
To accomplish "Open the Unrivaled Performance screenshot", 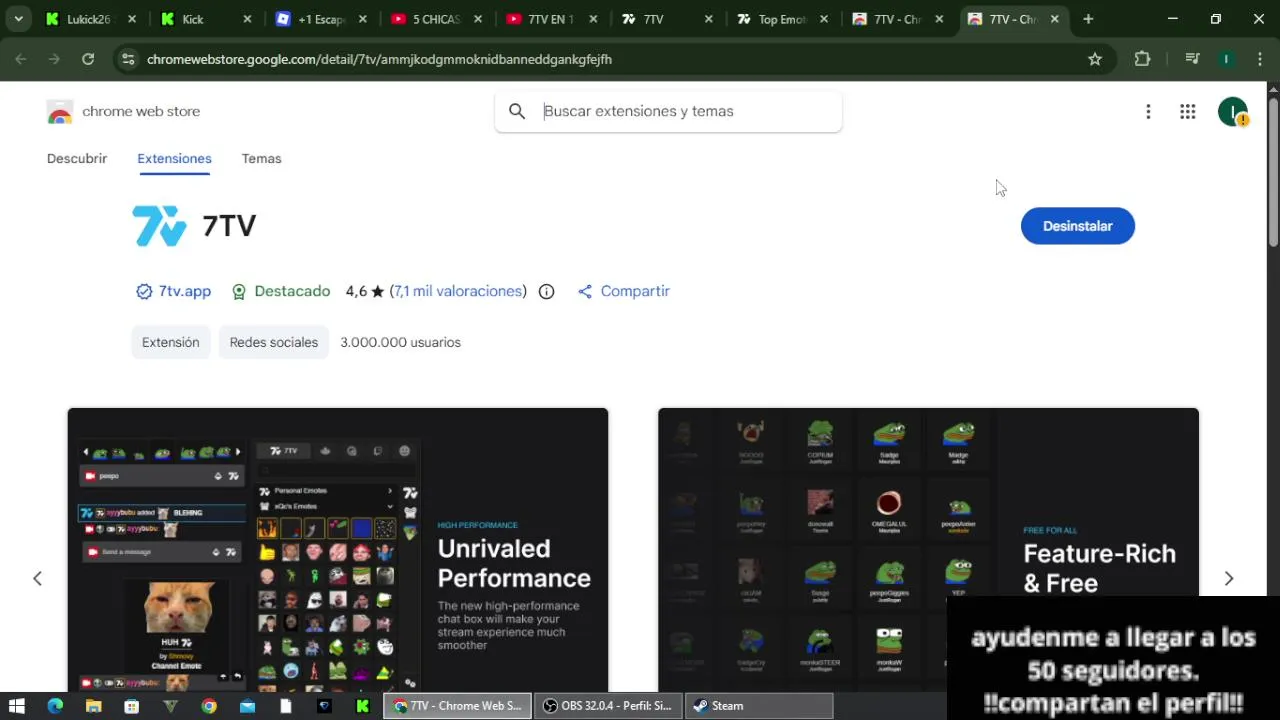I will [338, 549].
